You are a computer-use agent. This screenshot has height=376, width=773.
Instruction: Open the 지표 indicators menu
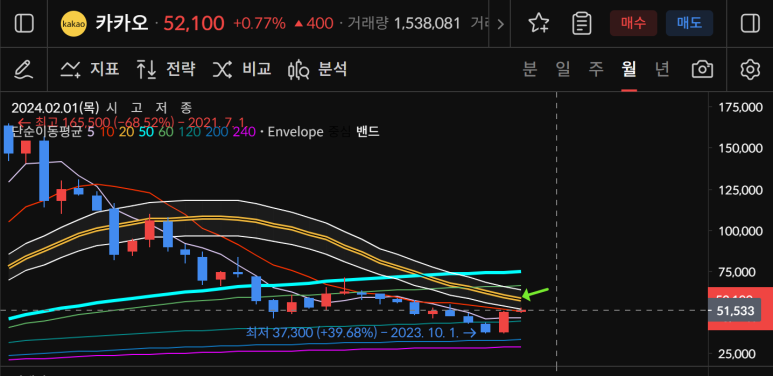[90, 69]
